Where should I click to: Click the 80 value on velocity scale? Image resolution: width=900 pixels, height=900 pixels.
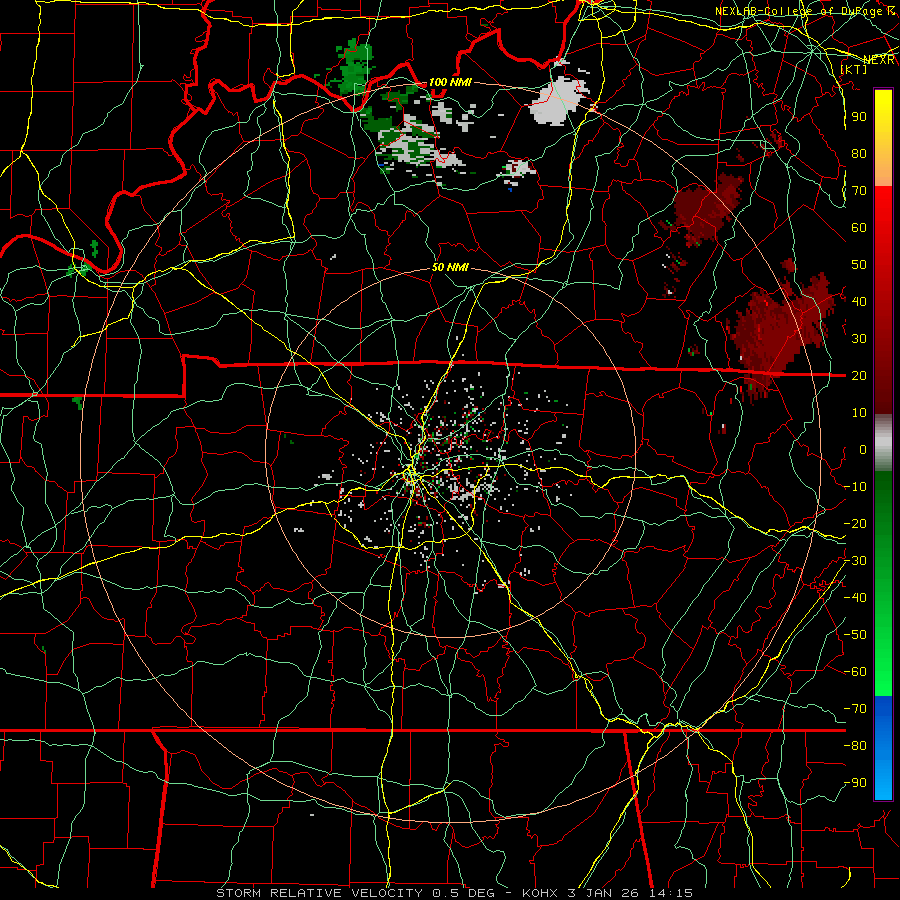click(859, 153)
